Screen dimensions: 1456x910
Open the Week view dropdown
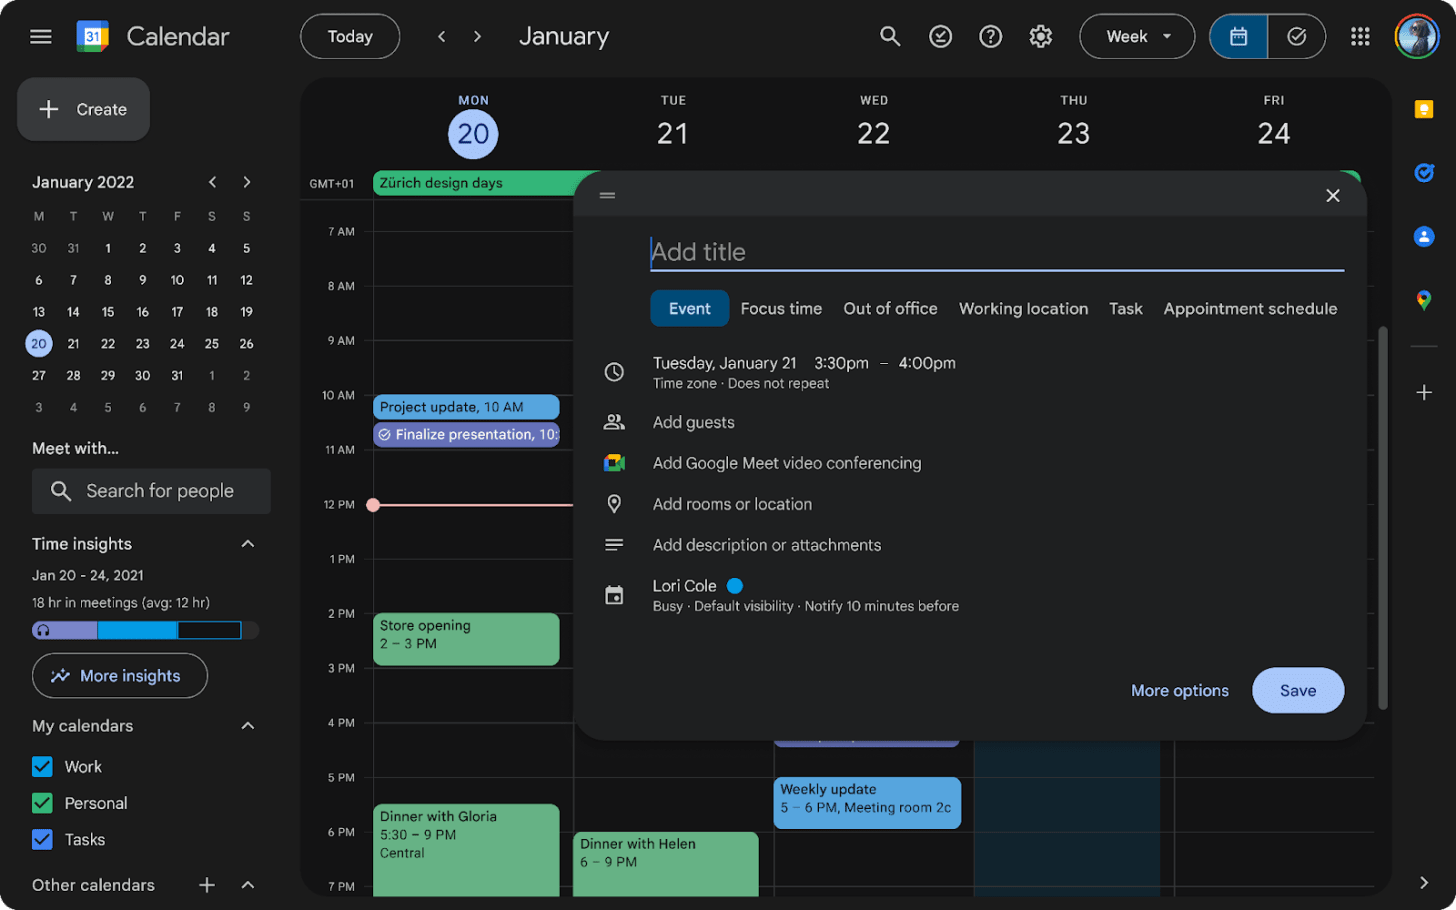tap(1137, 36)
